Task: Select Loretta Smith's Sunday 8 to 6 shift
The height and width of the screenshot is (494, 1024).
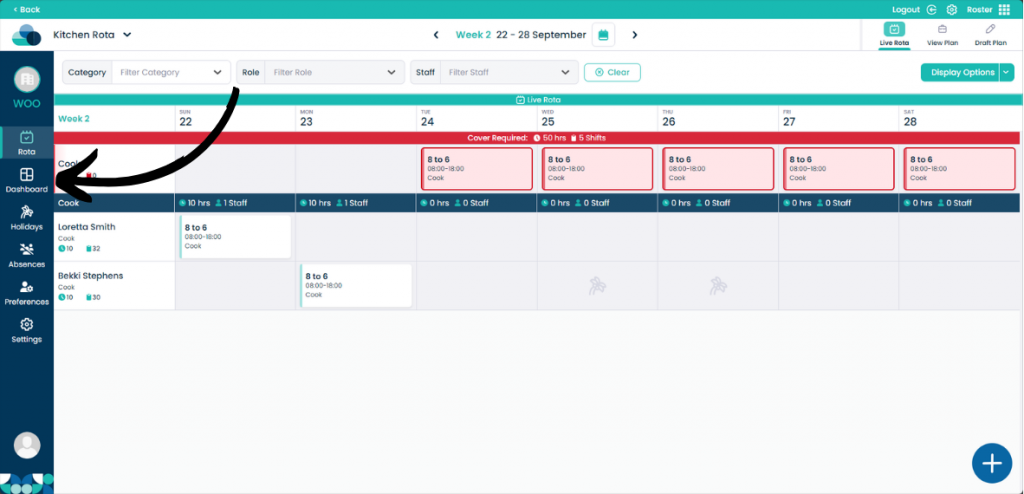Action: tap(235, 237)
